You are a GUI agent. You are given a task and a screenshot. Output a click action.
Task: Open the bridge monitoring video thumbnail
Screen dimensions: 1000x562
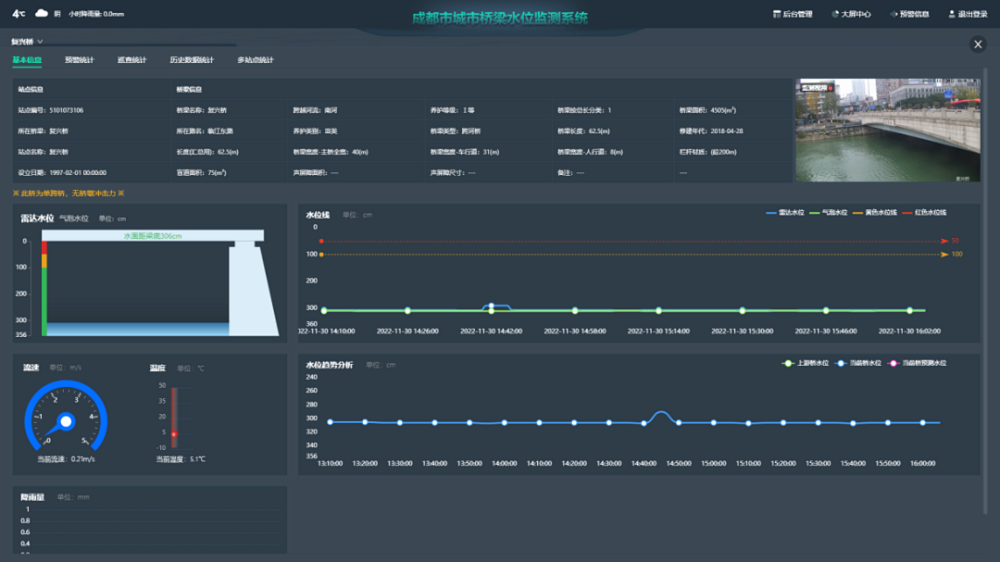click(887, 130)
